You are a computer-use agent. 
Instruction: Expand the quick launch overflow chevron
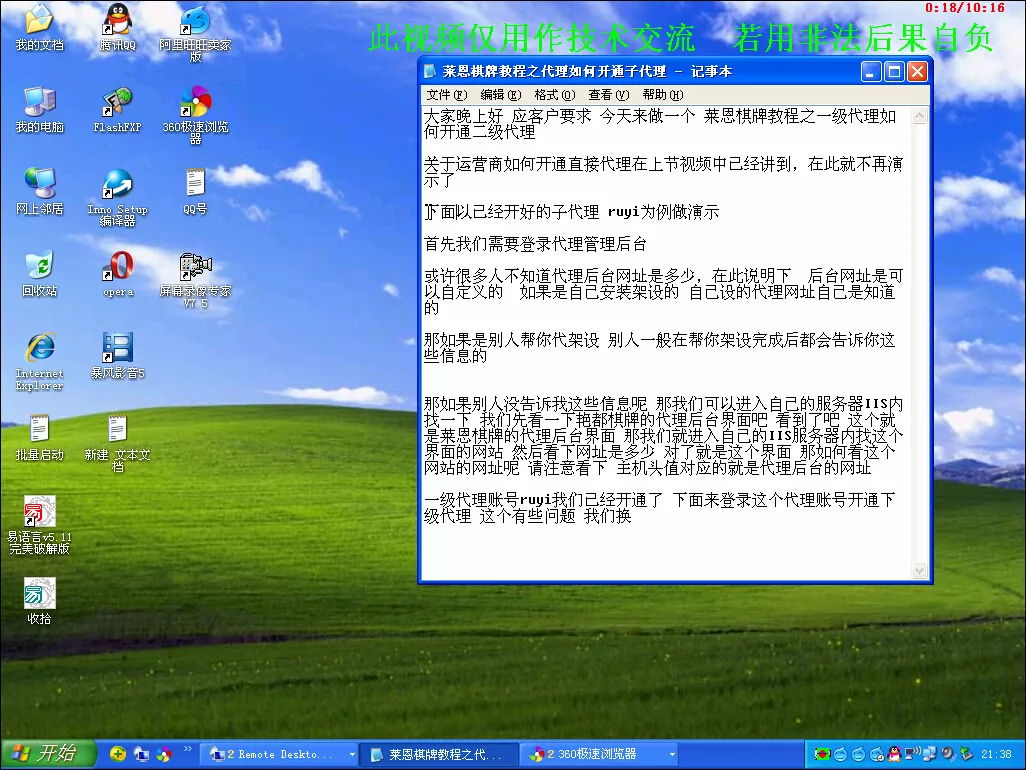pyautogui.click(x=187, y=749)
